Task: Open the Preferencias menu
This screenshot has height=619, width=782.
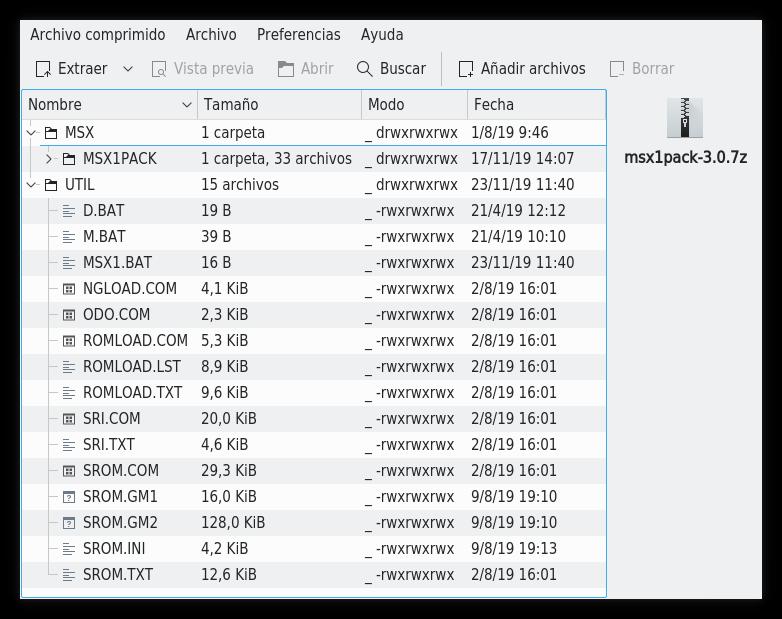Action: [x=298, y=34]
